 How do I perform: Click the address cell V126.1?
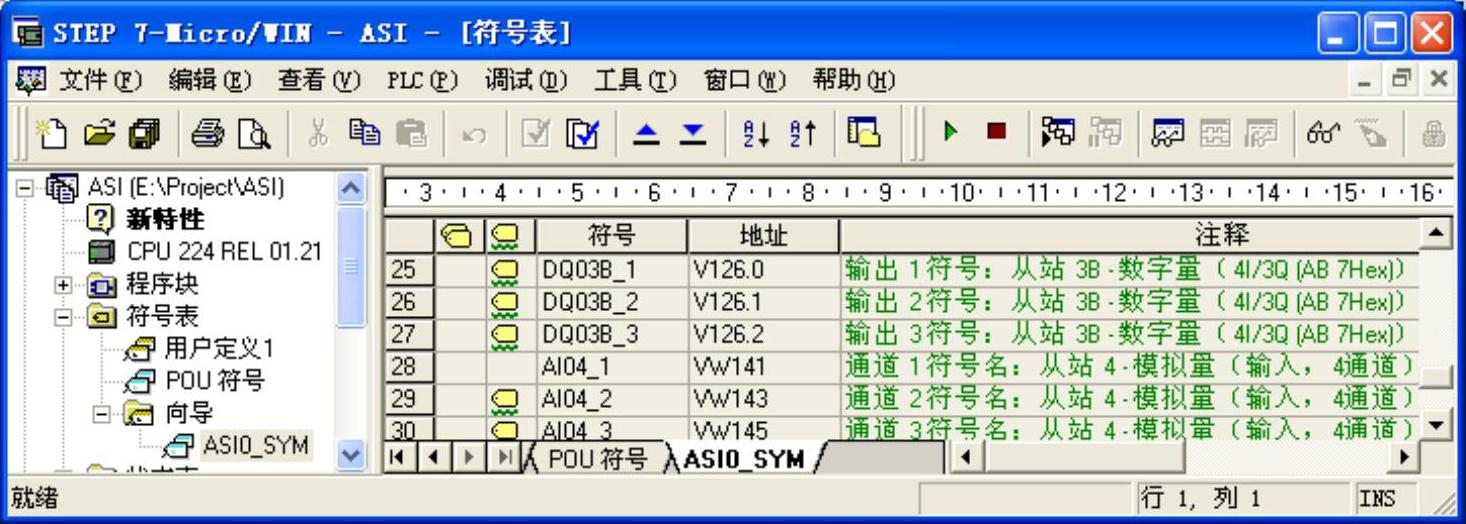pos(763,301)
